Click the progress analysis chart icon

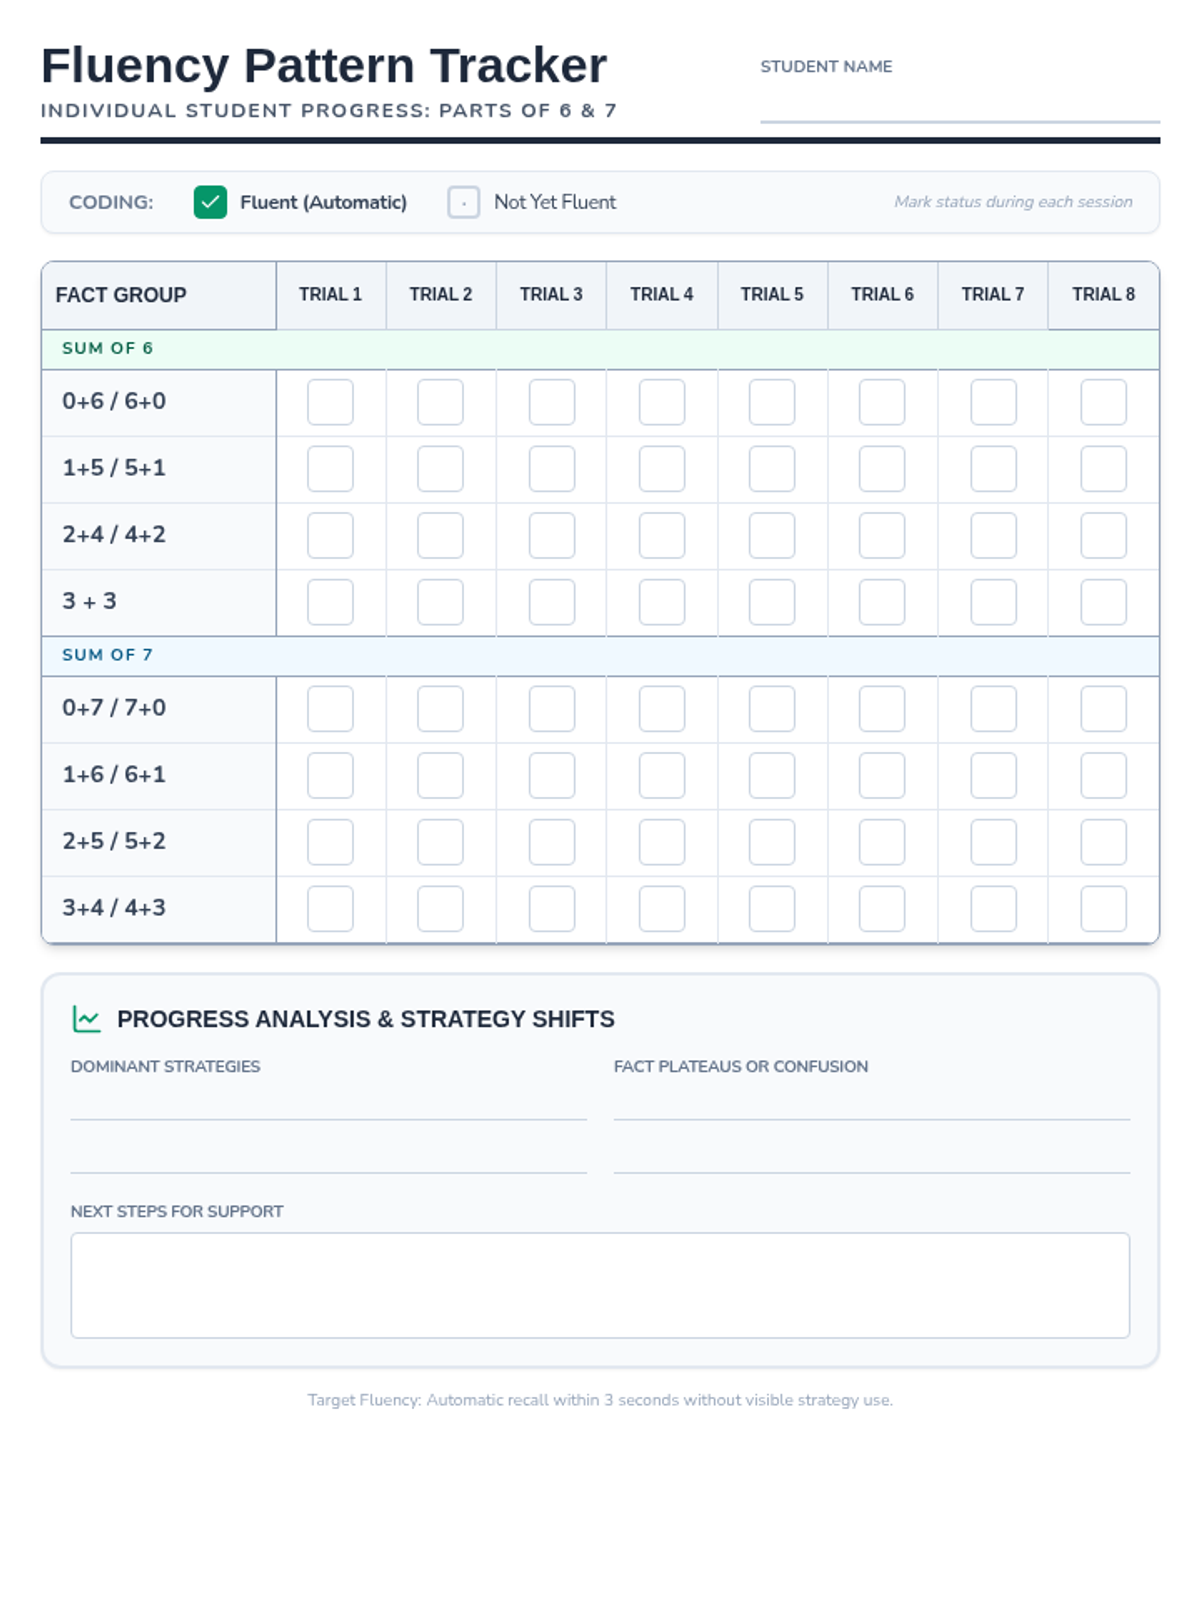87,1019
